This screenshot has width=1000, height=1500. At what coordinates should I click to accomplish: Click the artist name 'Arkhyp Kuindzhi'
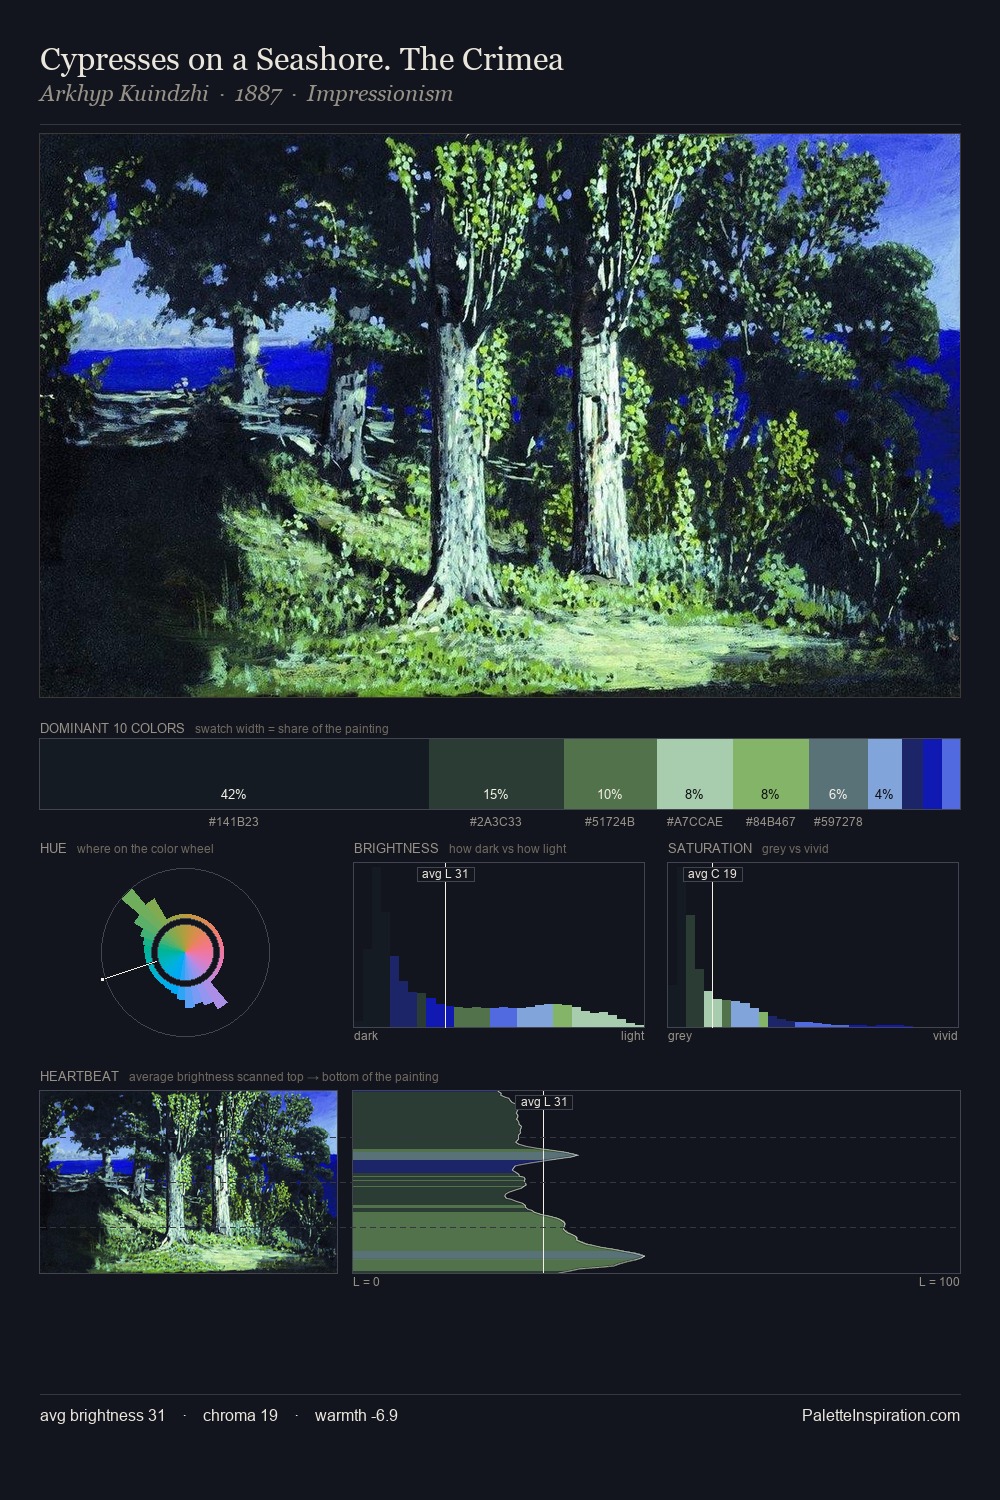tap(124, 94)
